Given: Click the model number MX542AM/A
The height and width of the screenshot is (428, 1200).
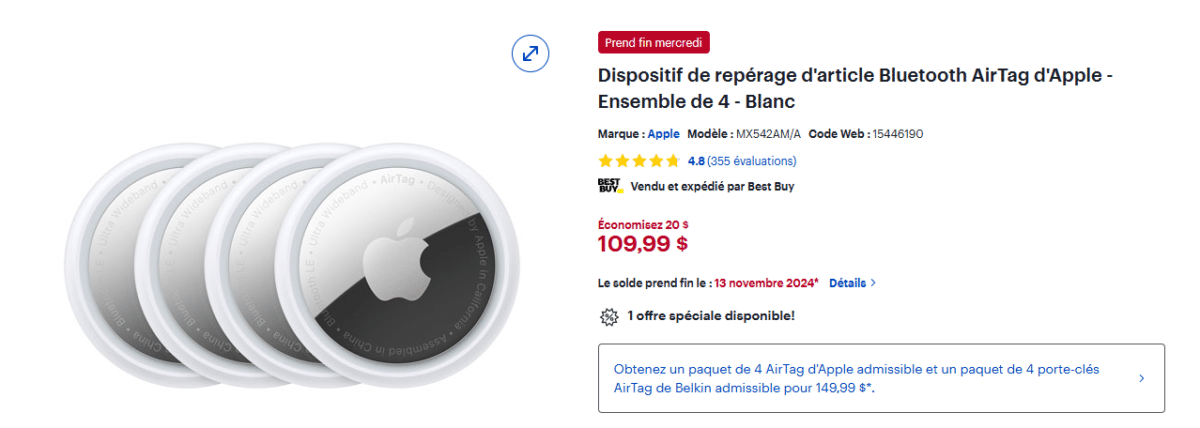Looking at the screenshot, I should point(768,134).
